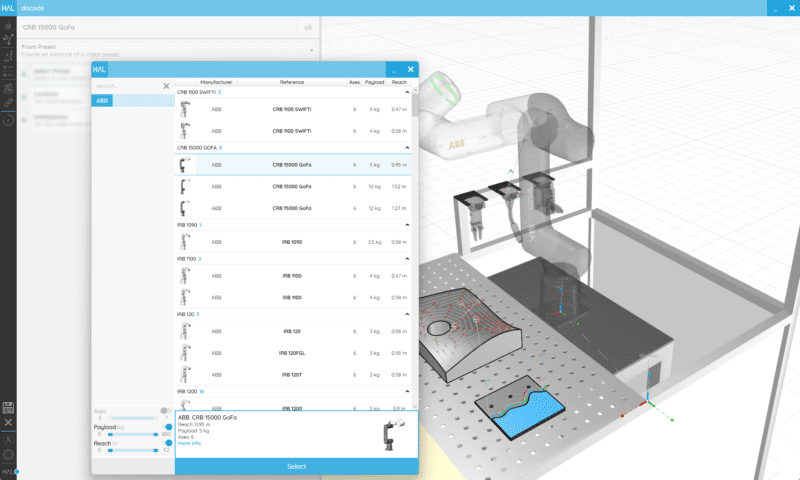Disable the Payload filter toggle
The image size is (800, 480).
click(x=168, y=427)
